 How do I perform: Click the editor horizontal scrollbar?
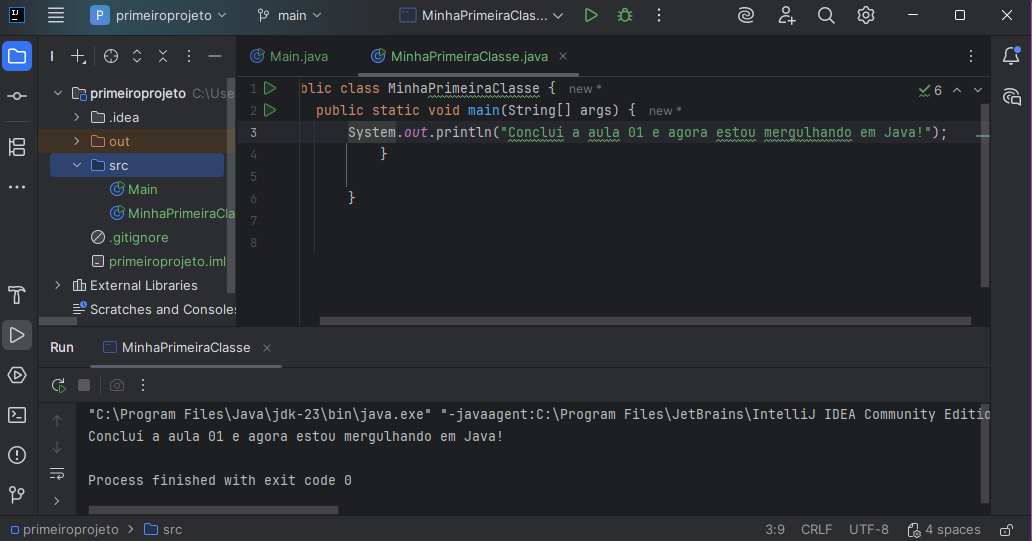click(x=645, y=321)
